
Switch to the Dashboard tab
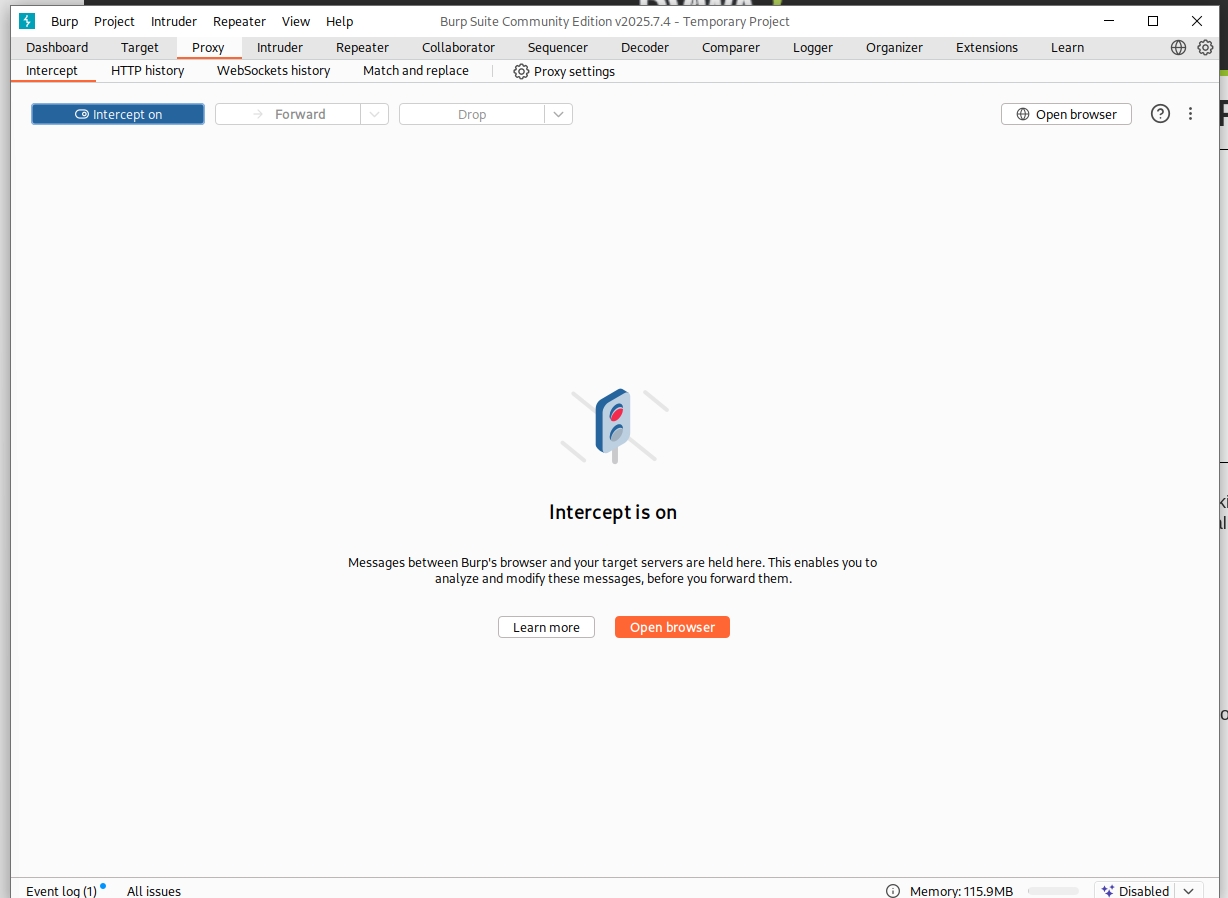[57, 47]
